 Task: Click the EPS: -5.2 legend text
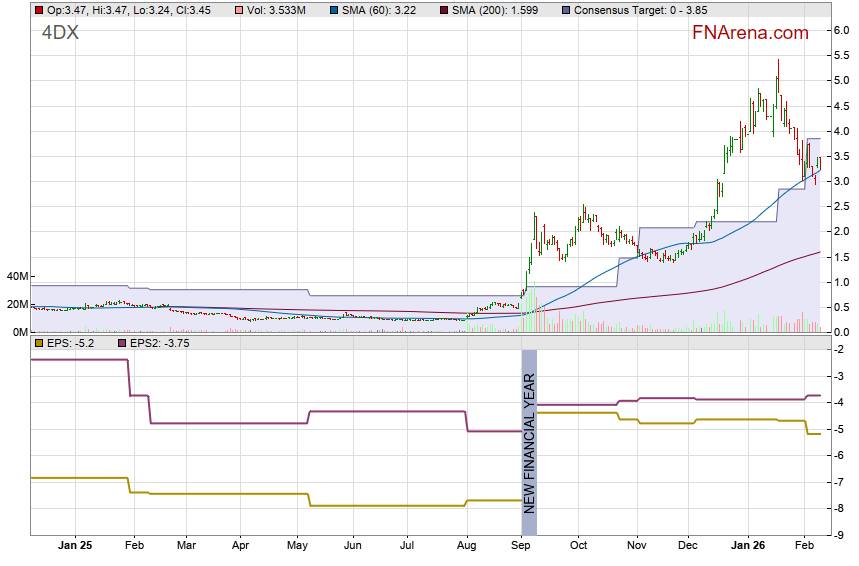point(70,343)
